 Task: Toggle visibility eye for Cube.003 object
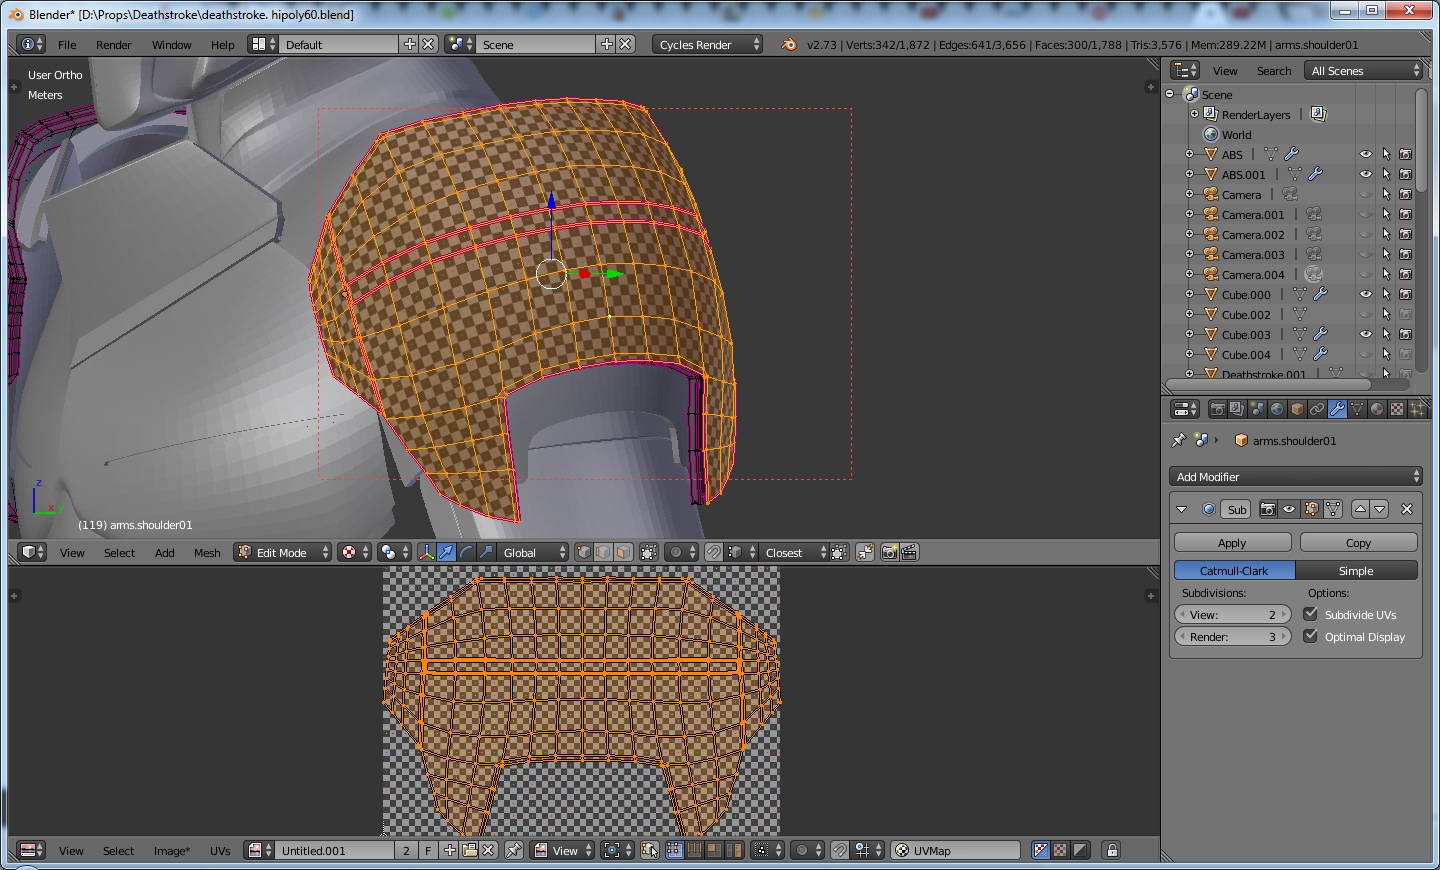click(x=1366, y=334)
